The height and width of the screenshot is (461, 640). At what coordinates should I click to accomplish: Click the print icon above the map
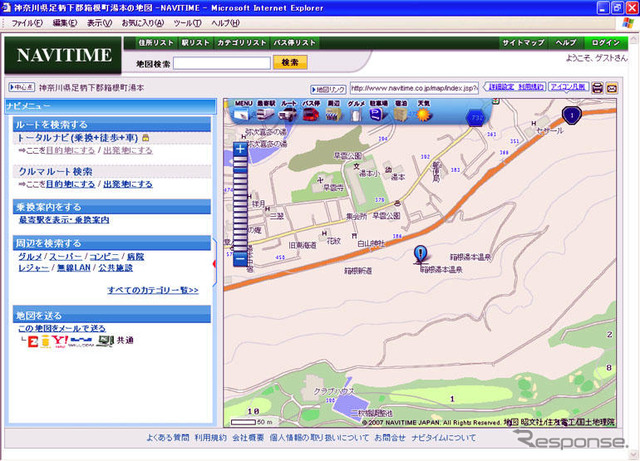tap(597, 87)
